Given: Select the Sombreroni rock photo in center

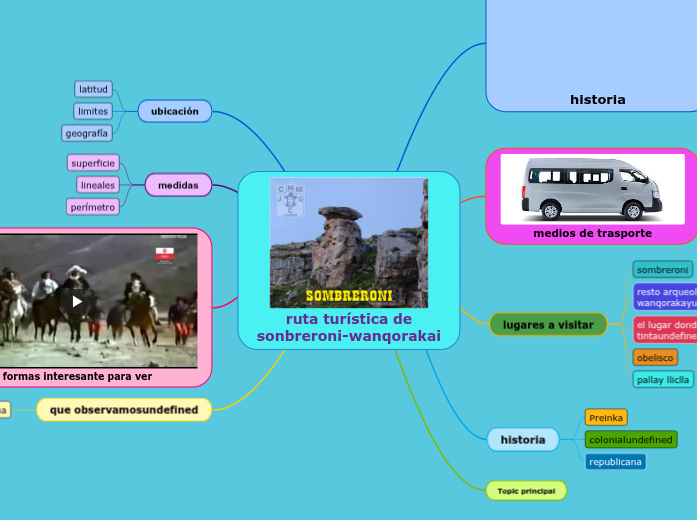Looking at the screenshot, I should coord(348,243).
